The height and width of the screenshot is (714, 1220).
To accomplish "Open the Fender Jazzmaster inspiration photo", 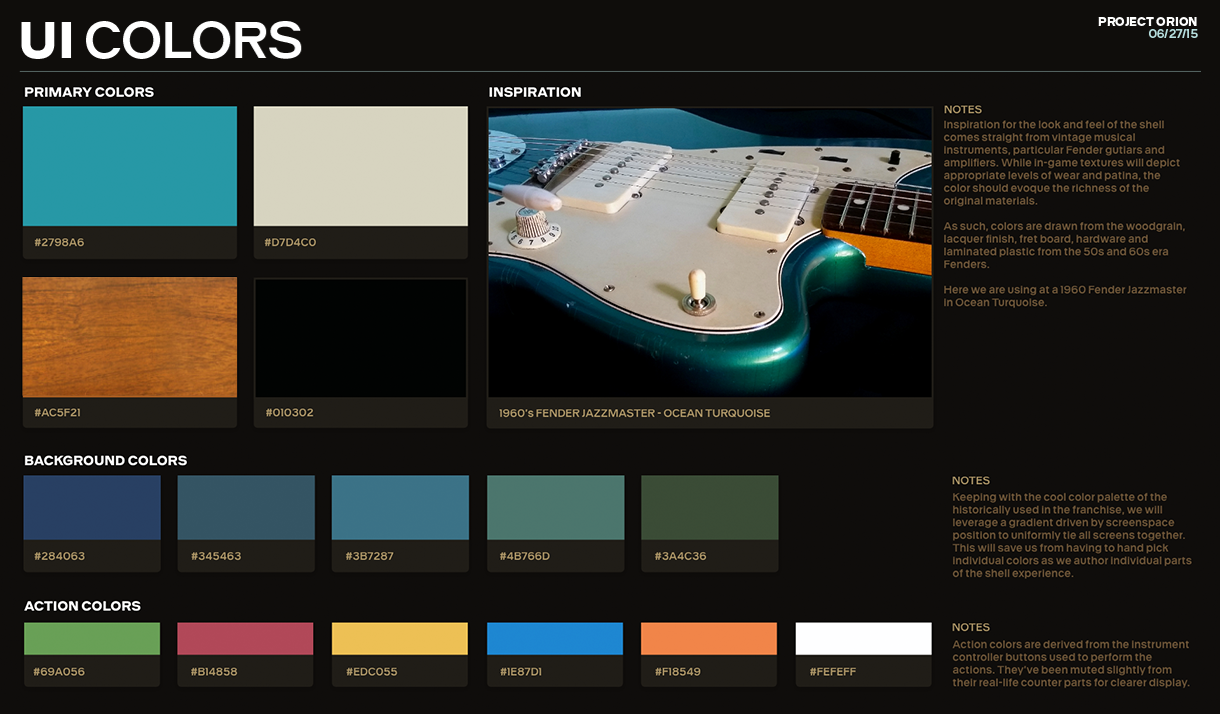I will click(x=709, y=252).
